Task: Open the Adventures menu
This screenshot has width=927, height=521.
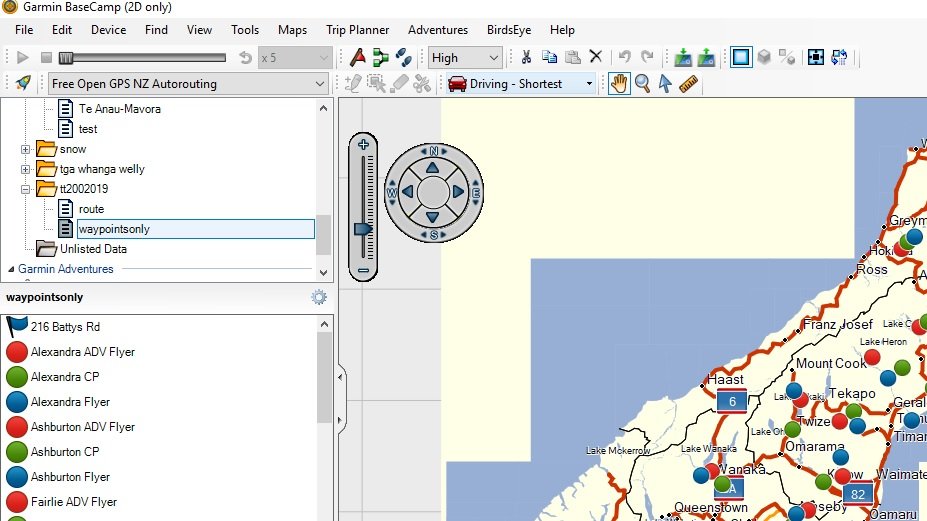Action: pos(437,30)
